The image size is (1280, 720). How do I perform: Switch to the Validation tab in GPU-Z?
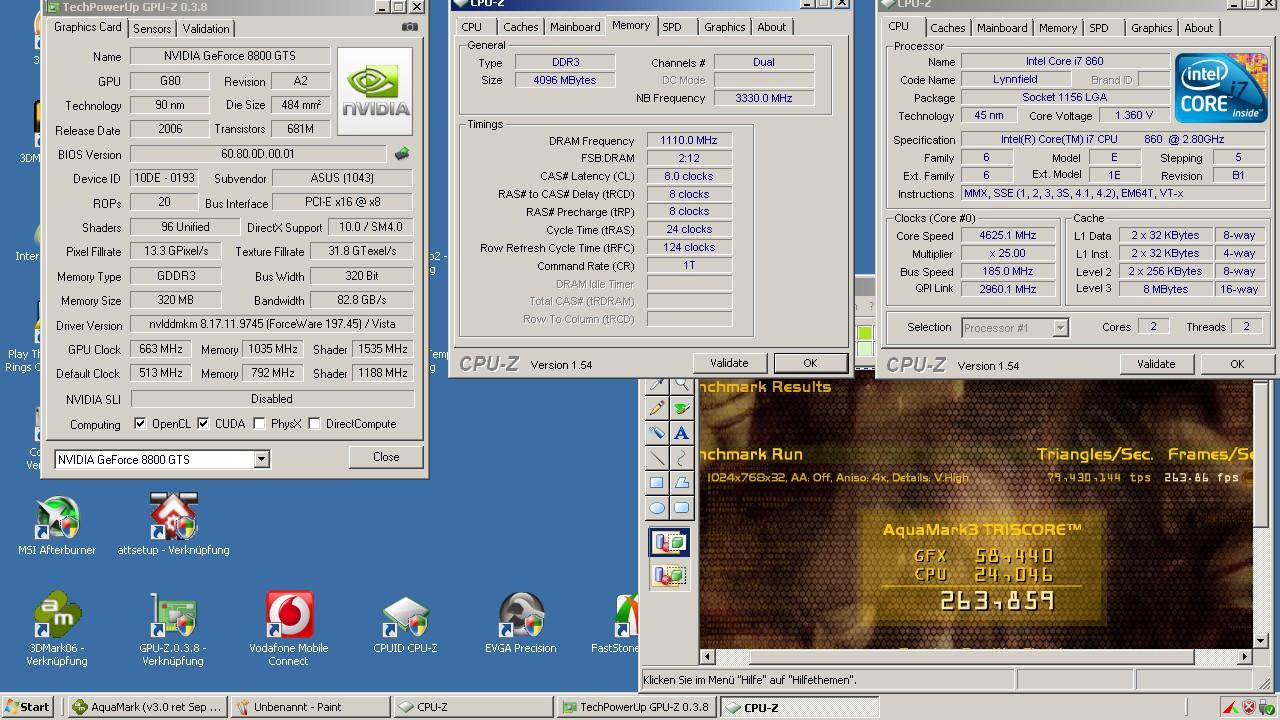coord(206,28)
